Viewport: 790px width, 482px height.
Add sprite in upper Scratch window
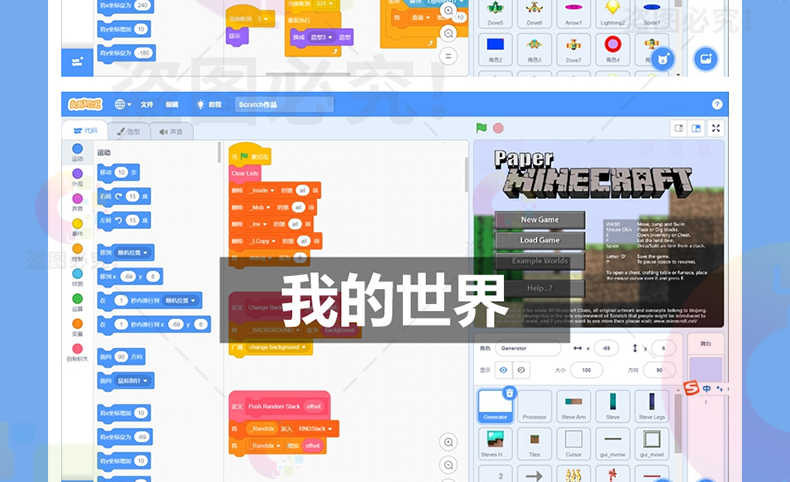(x=664, y=59)
